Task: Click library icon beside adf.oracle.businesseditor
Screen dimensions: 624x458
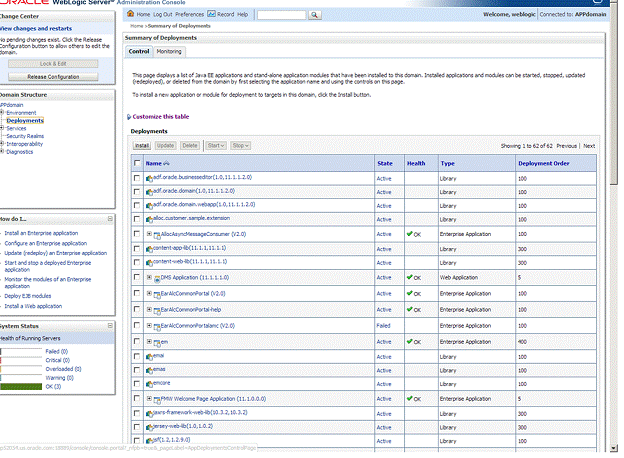Action: point(150,179)
